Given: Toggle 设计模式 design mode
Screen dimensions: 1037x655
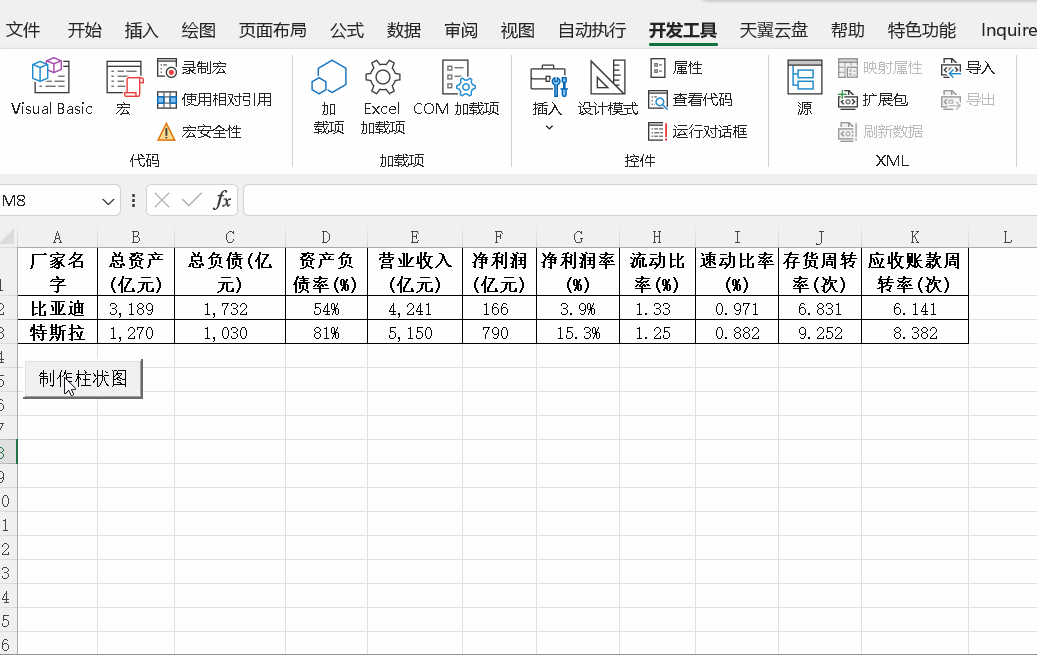Looking at the screenshot, I should (x=607, y=87).
